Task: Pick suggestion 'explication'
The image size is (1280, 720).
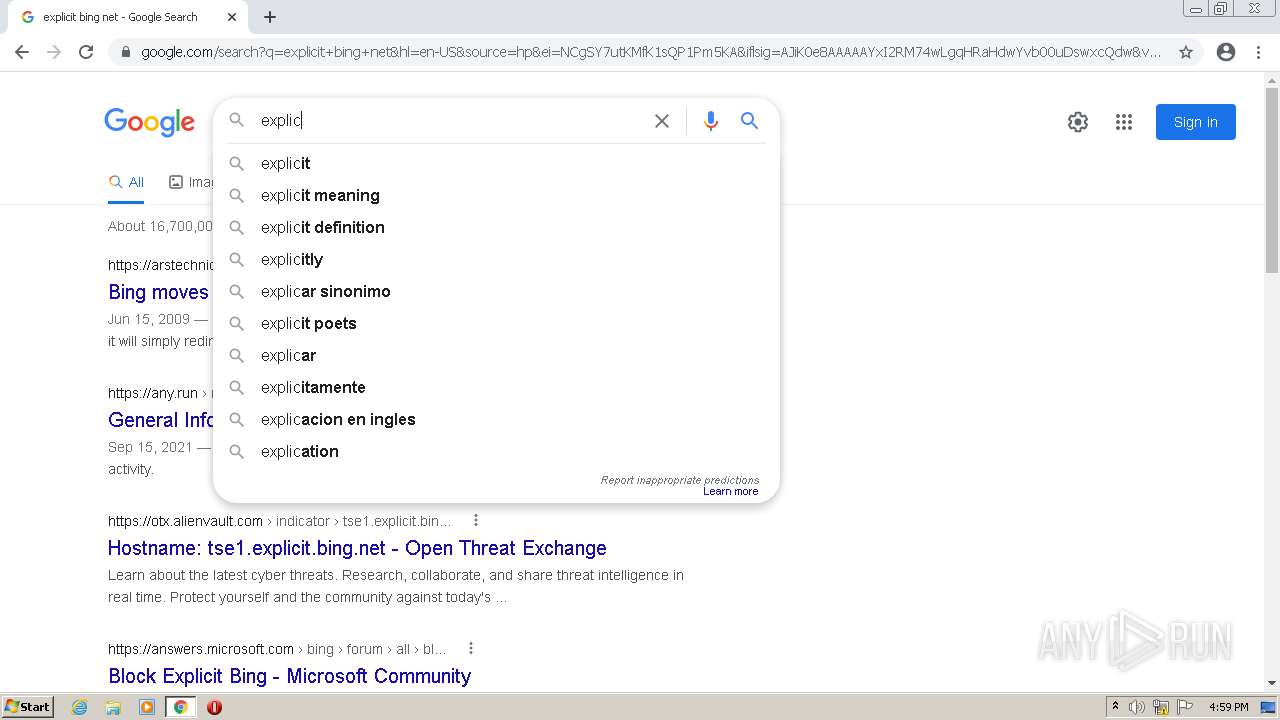Action: coord(496,451)
